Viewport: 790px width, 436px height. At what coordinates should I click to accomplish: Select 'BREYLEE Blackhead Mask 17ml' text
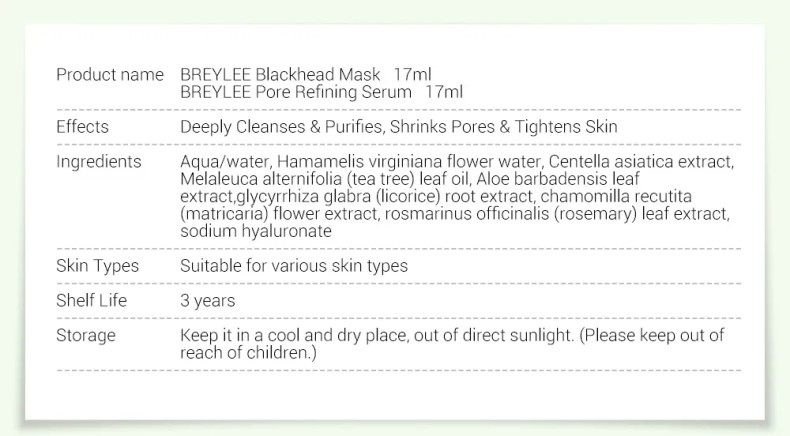tap(306, 75)
